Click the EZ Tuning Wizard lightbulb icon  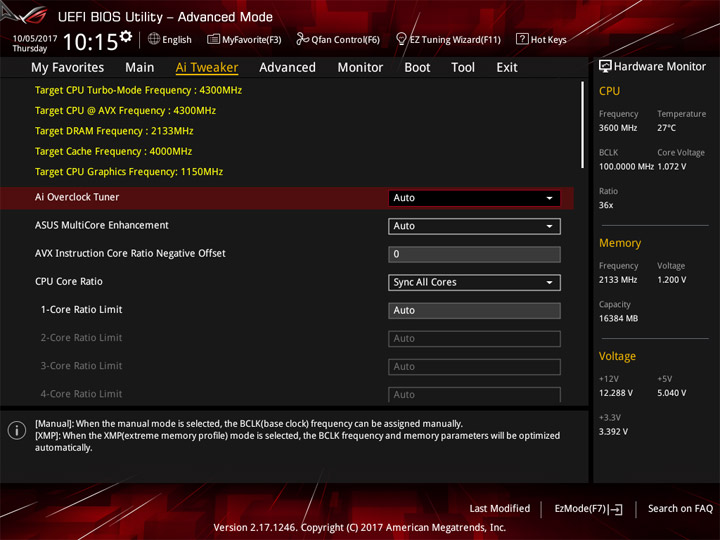[401, 39]
